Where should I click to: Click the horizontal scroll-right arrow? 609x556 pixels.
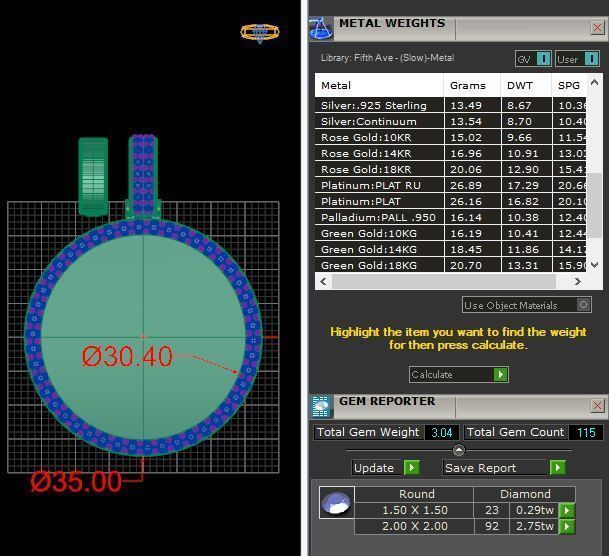tap(578, 281)
